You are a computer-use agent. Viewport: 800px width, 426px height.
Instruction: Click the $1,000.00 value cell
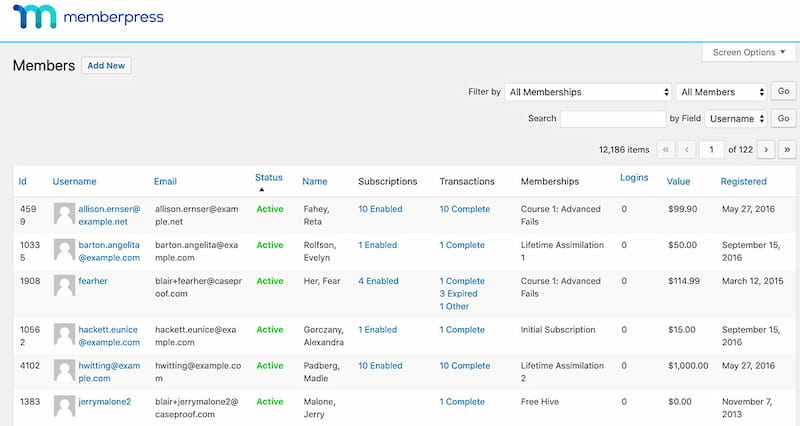[688, 366]
